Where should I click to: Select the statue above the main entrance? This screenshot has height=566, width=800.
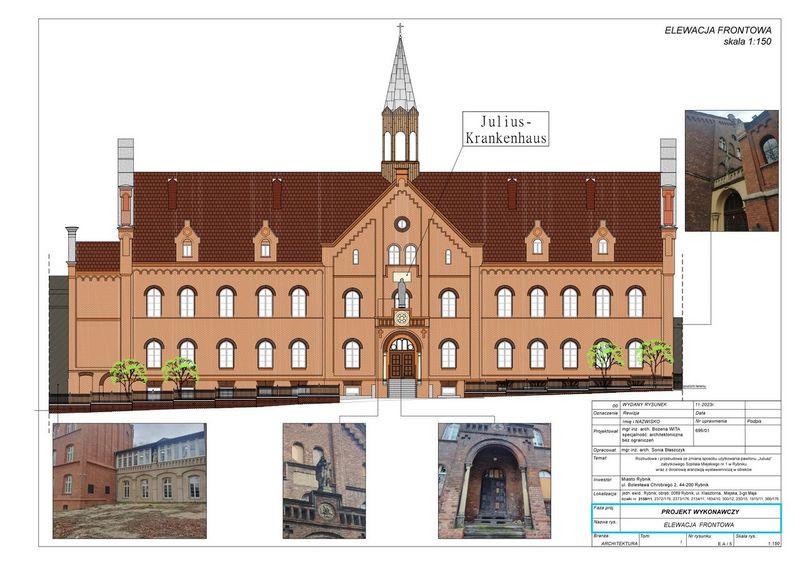pyautogui.click(x=401, y=292)
